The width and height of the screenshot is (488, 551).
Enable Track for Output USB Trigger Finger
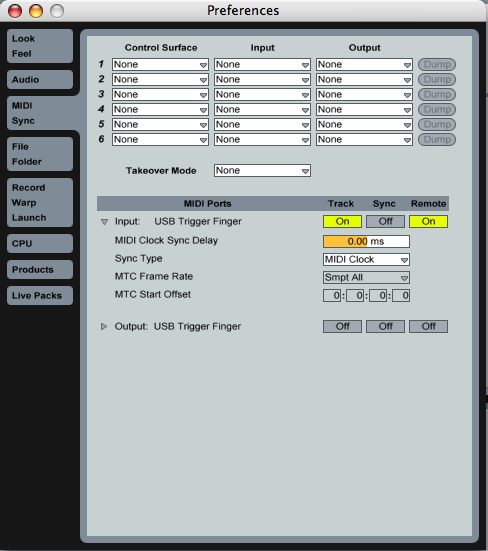click(342, 326)
